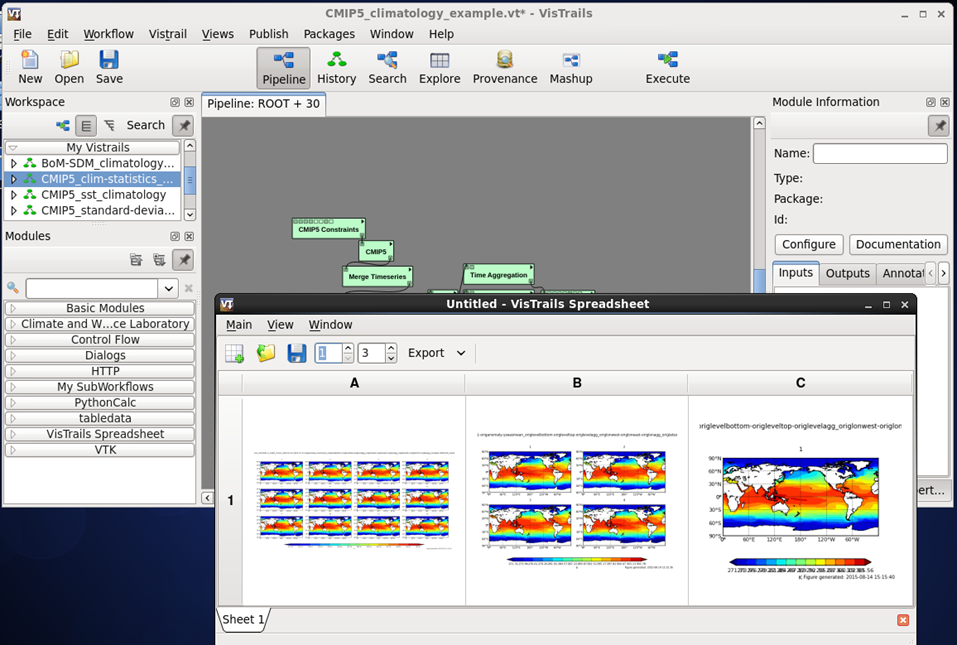Expand the CMIP5_sst_climatology vistrail
This screenshot has width=957, height=645.
click(14, 195)
